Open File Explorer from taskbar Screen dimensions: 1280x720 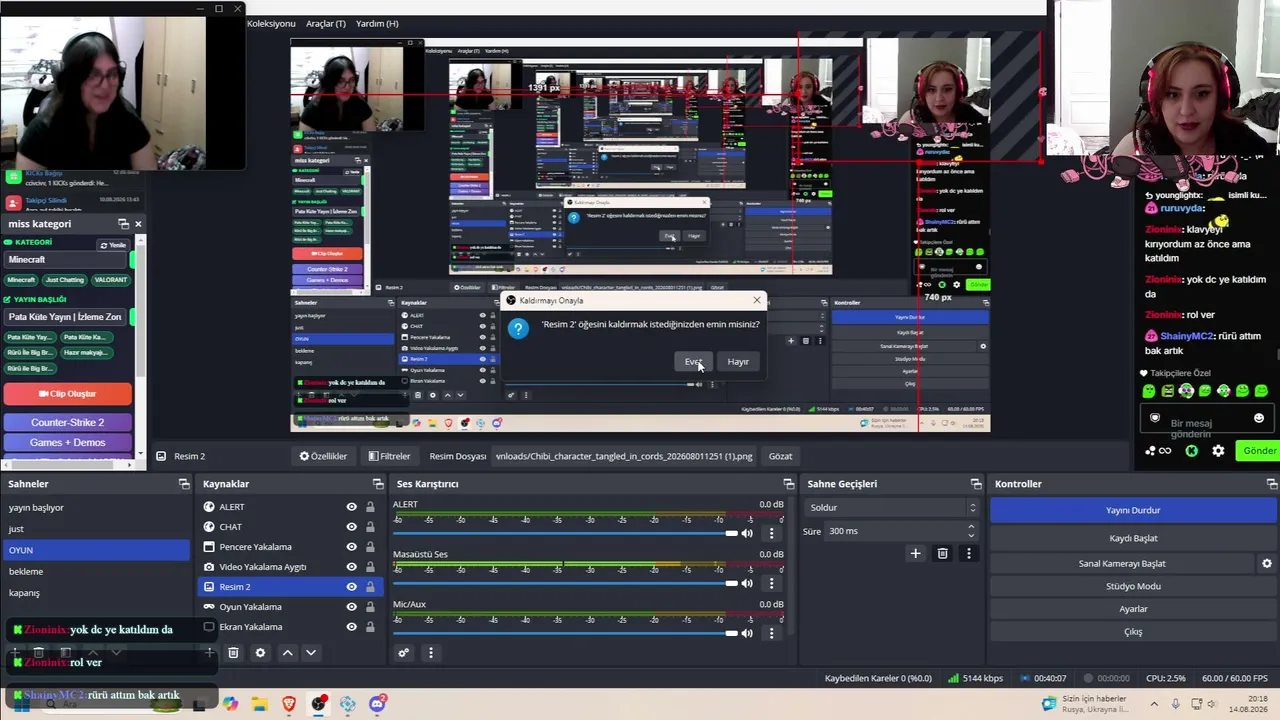coord(260,704)
